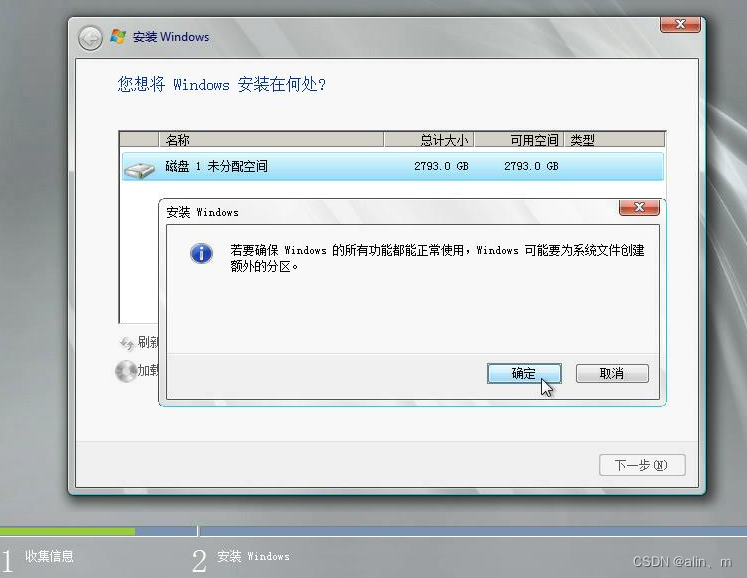
Task: Click the 确定 button in the dialog
Action: 524,373
